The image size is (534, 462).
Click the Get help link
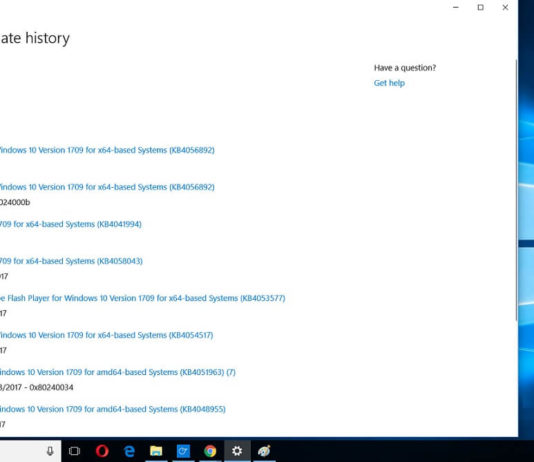point(389,83)
